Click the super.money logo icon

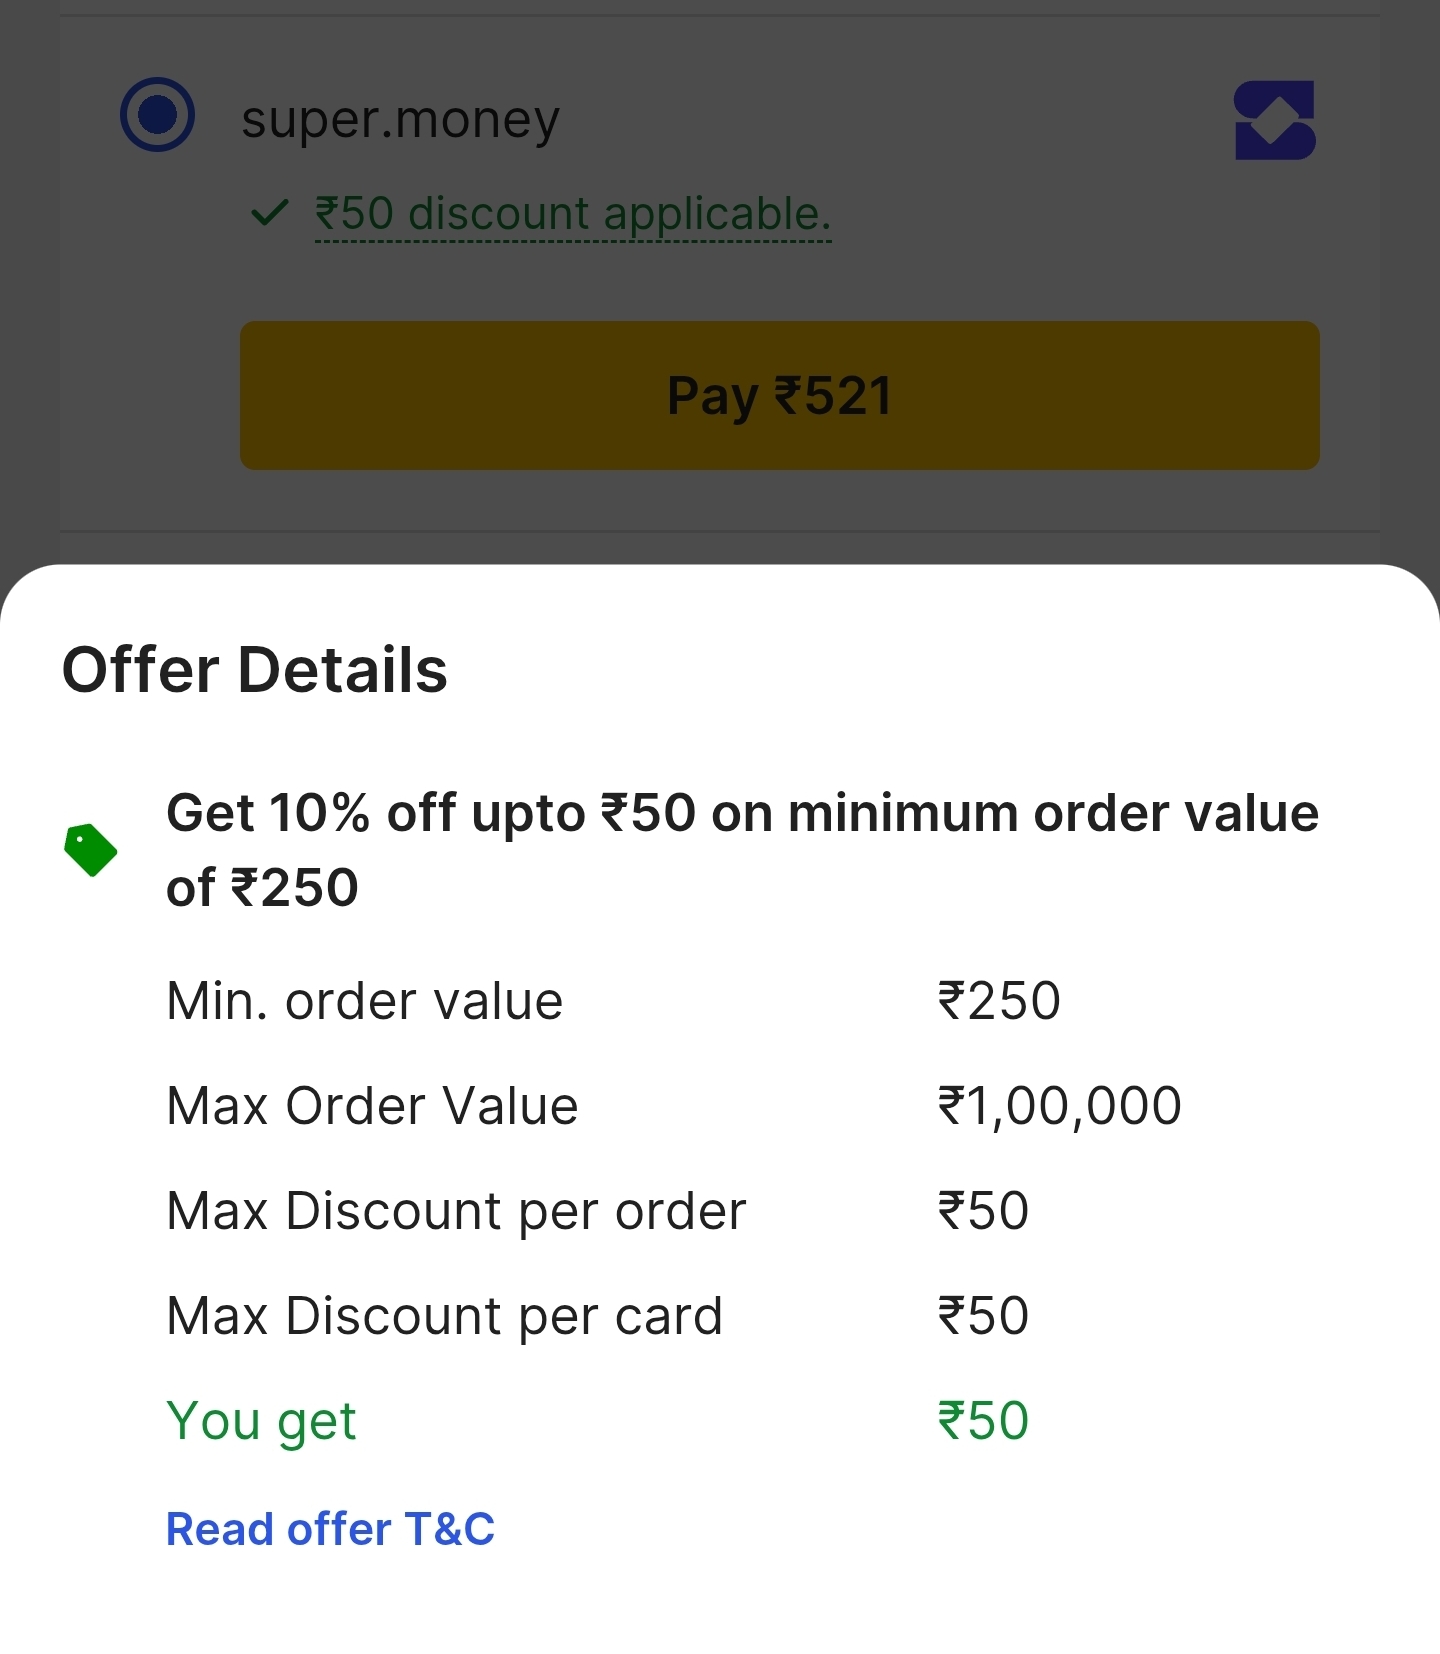pyautogui.click(x=1275, y=120)
